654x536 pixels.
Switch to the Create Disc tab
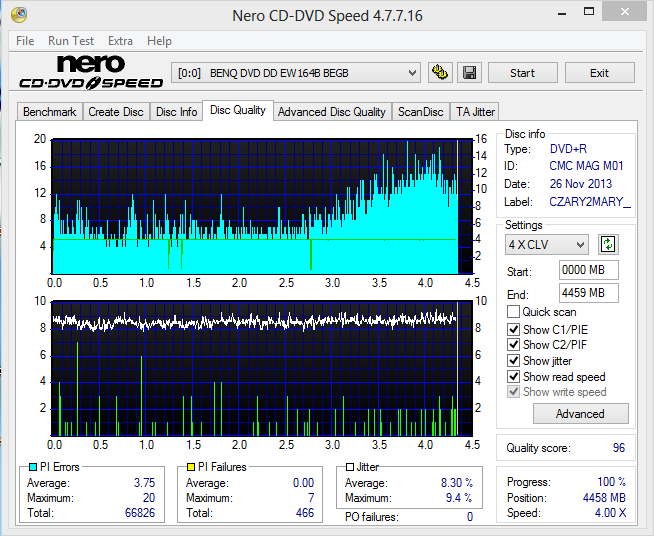pyautogui.click(x=116, y=112)
